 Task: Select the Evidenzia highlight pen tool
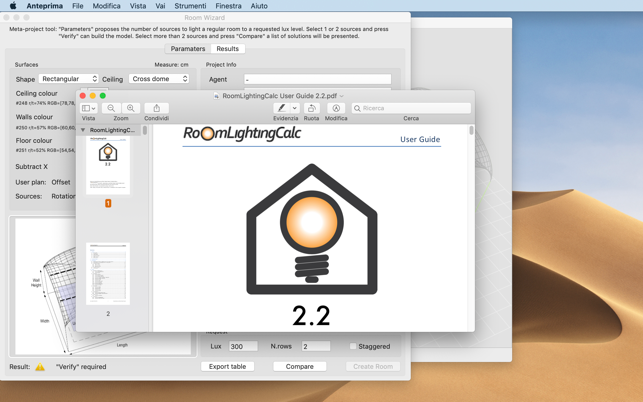[x=281, y=108]
